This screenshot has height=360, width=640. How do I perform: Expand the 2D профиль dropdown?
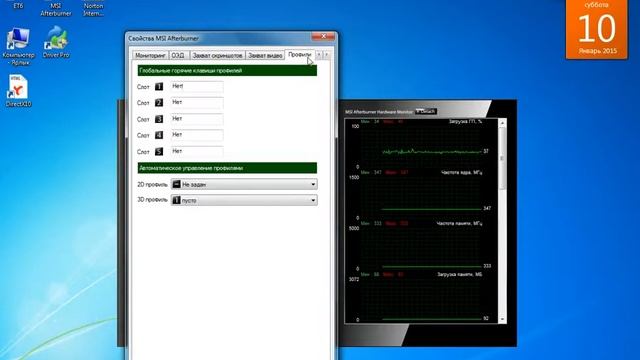click(244, 184)
